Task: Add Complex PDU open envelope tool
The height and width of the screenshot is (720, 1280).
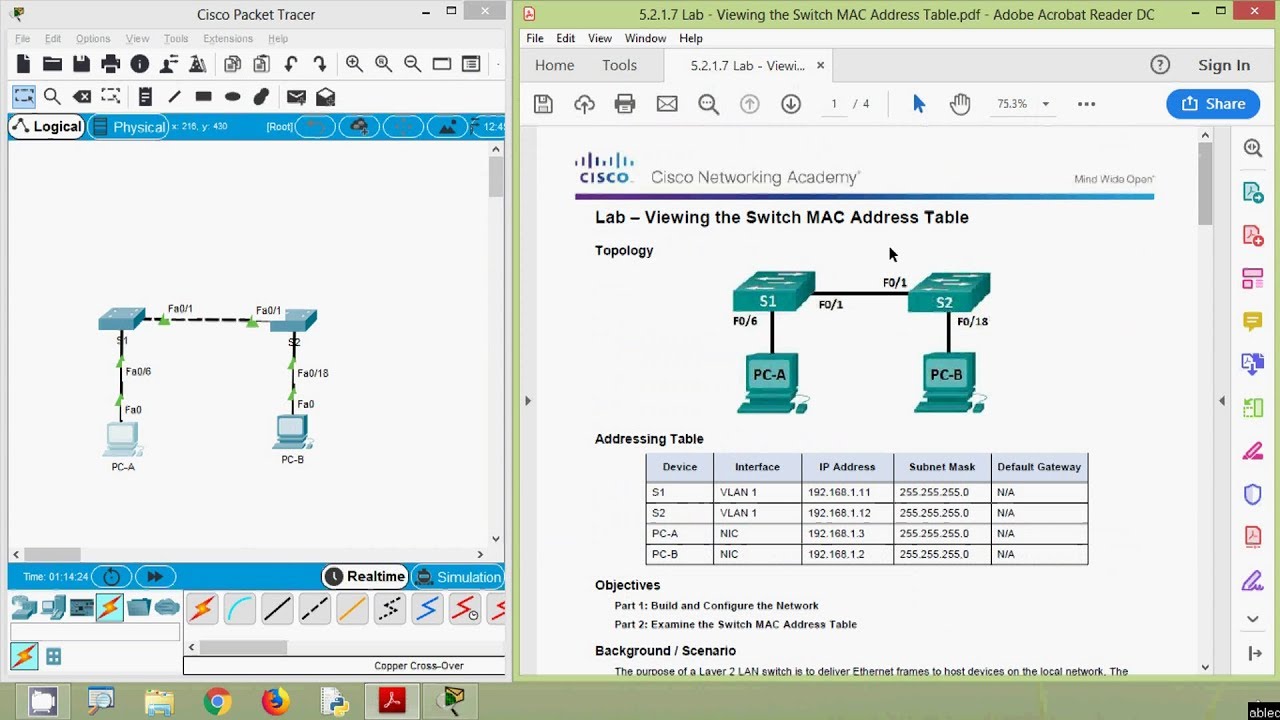Action: 325,97
